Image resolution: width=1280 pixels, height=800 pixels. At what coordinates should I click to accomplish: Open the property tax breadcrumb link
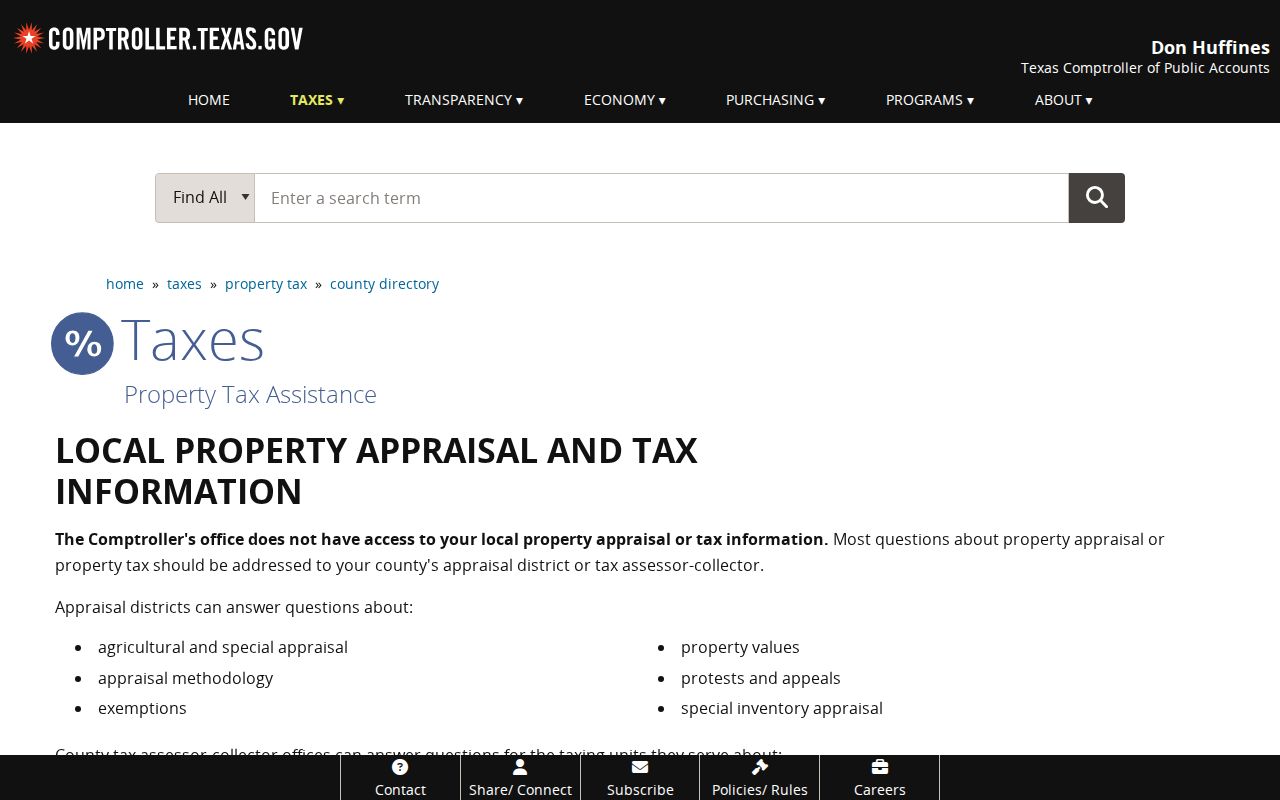coord(266,284)
